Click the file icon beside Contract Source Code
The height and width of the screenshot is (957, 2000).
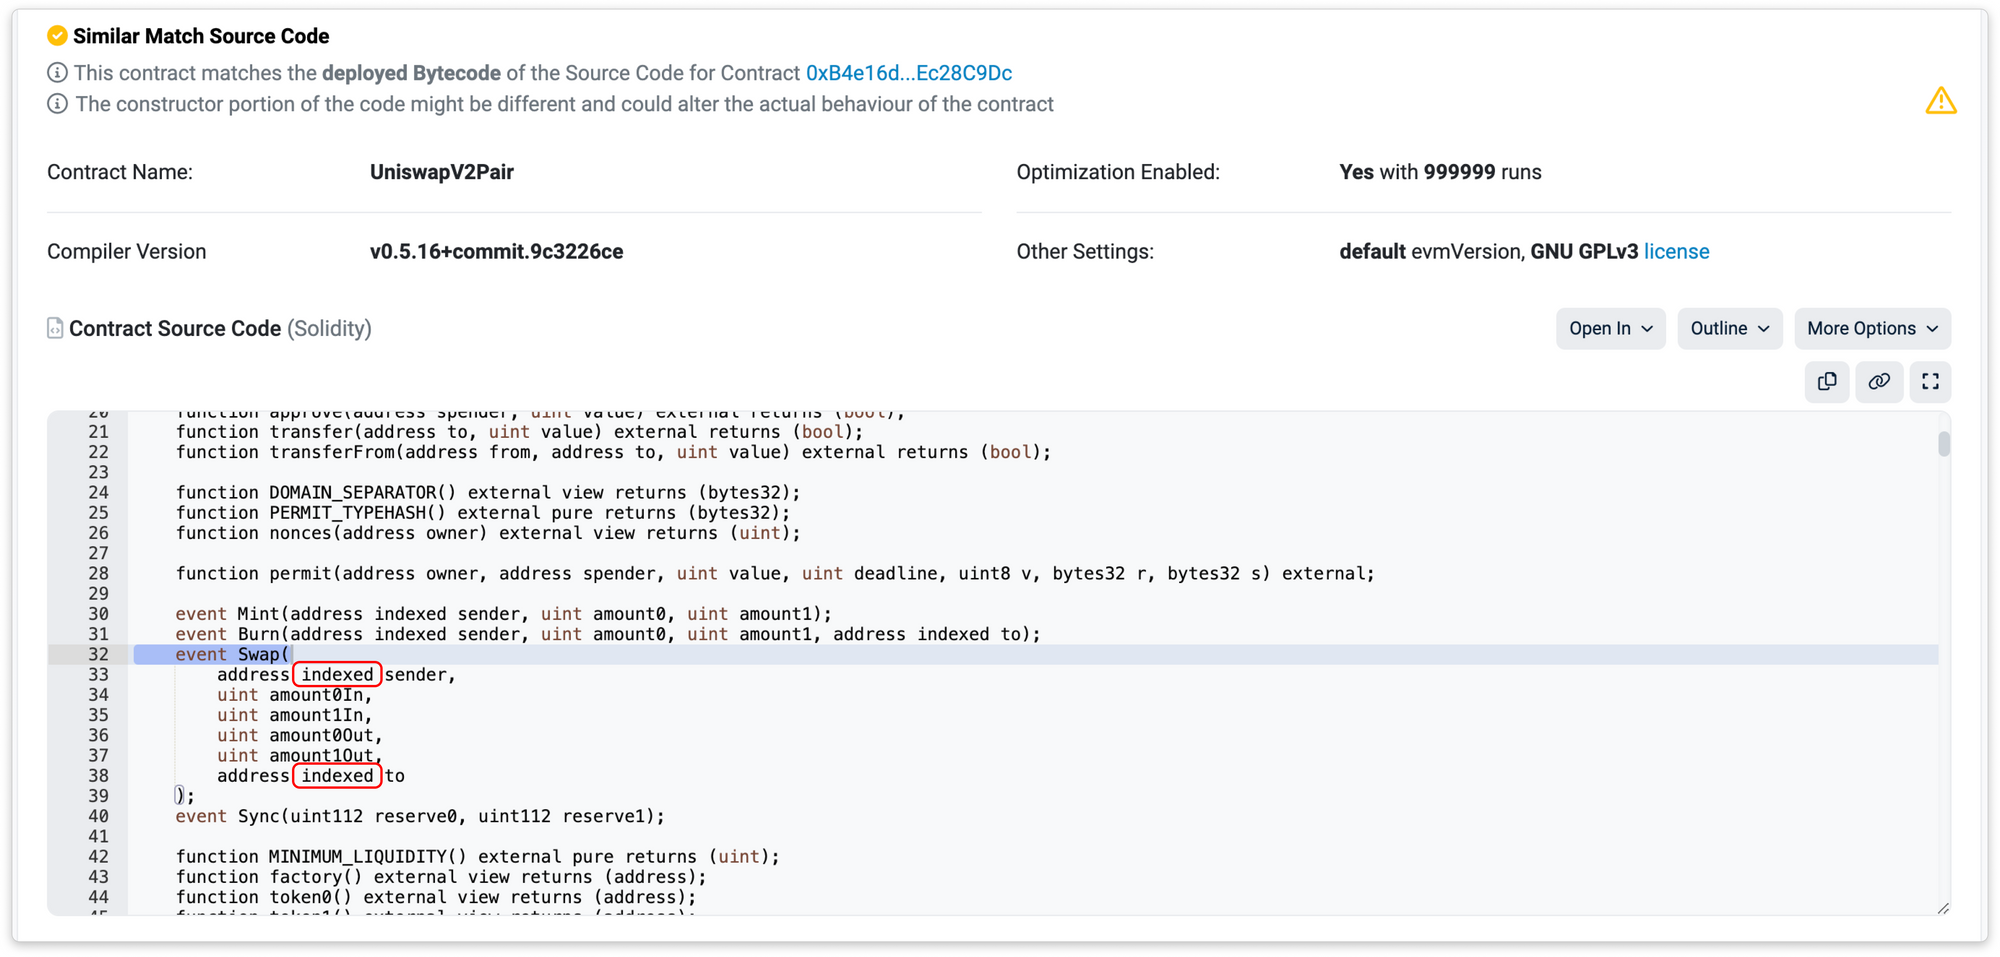(55, 329)
